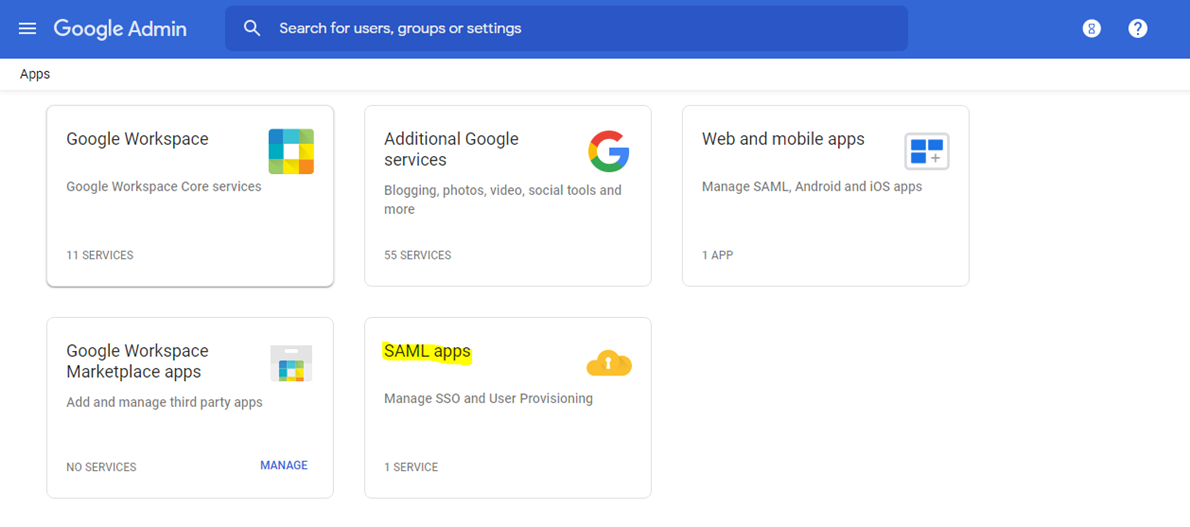This screenshot has height=527, width=1190.
Task: Open the Google Workspace card title
Action: click(x=137, y=139)
